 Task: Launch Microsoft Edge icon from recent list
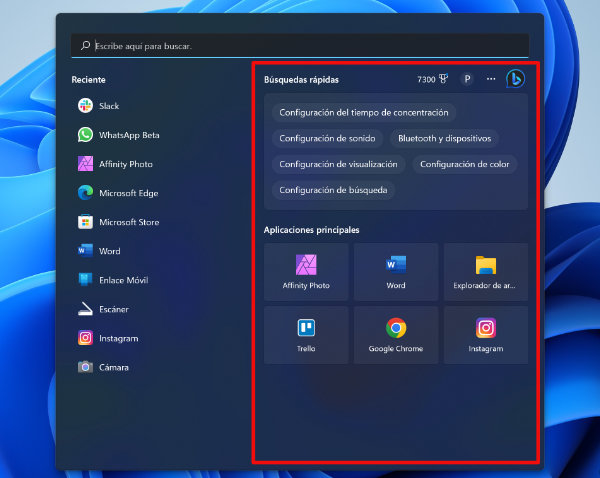(85, 193)
